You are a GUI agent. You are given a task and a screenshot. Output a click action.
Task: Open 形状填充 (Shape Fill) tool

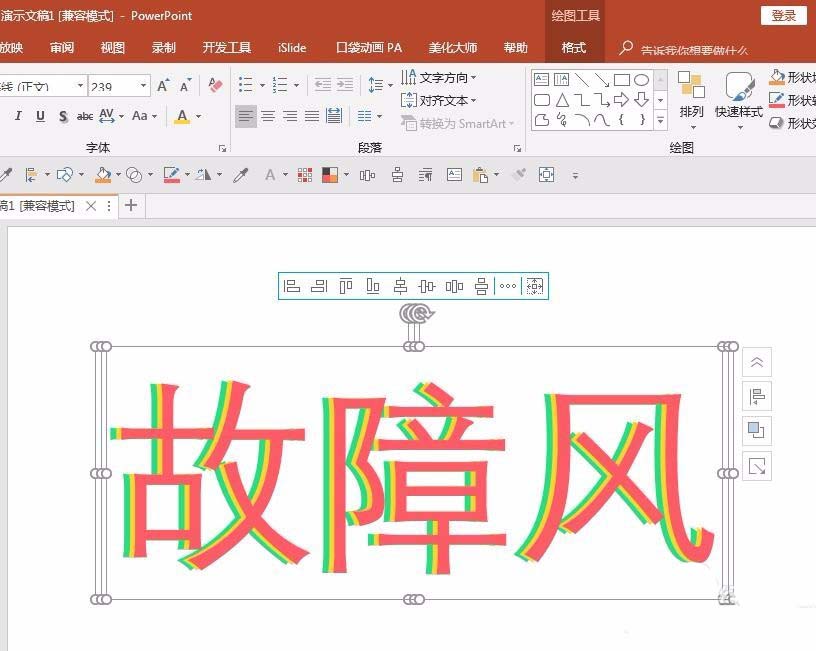point(790,76)
